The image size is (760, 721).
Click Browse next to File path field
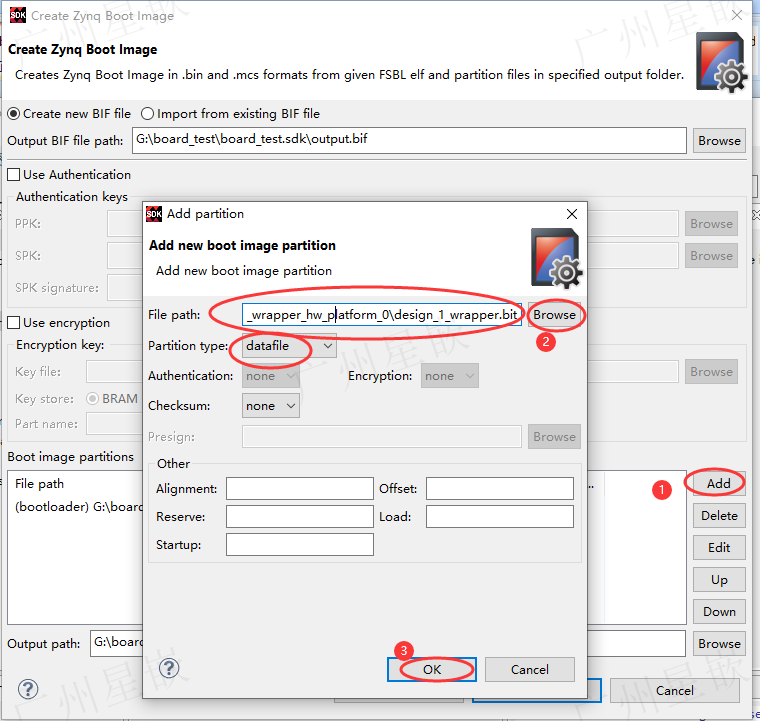click(554, 315)
